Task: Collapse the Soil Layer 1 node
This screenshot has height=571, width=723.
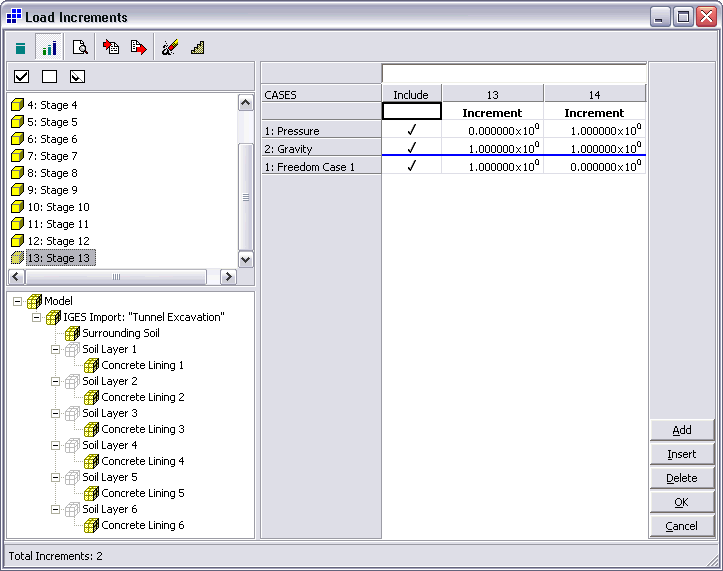Action: click(56, 349)
